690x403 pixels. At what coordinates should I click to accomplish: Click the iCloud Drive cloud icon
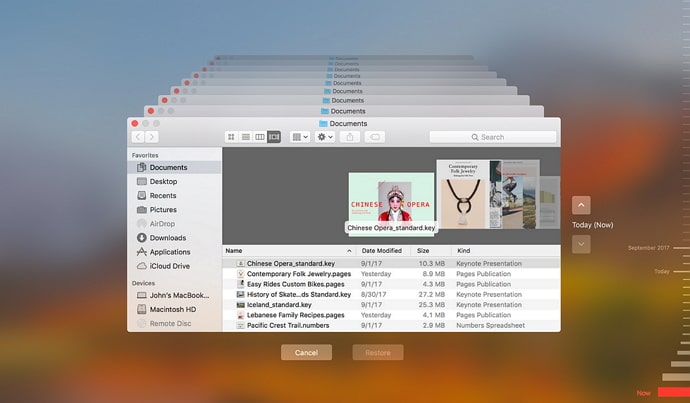click(141, 266)
